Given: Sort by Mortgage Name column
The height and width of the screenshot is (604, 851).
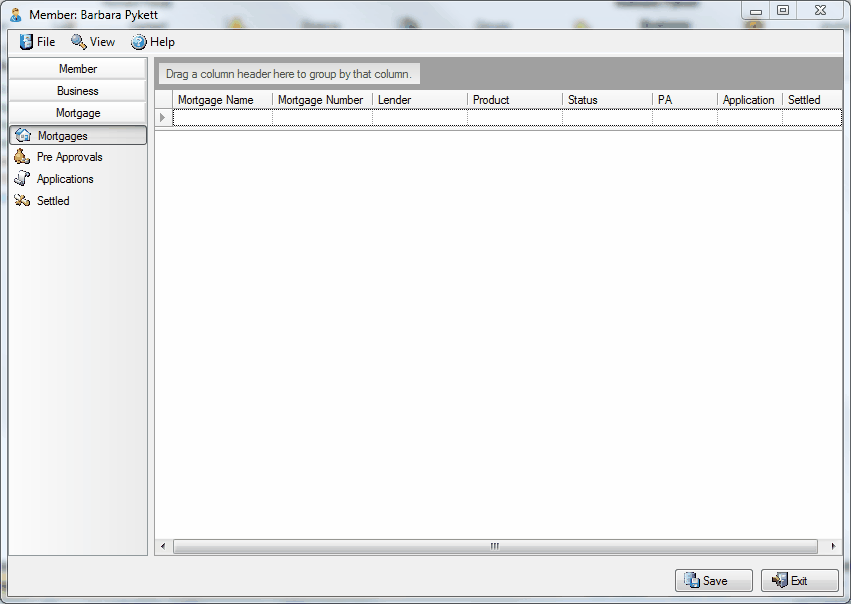Looking at the screenshot, I should (223, 100).
